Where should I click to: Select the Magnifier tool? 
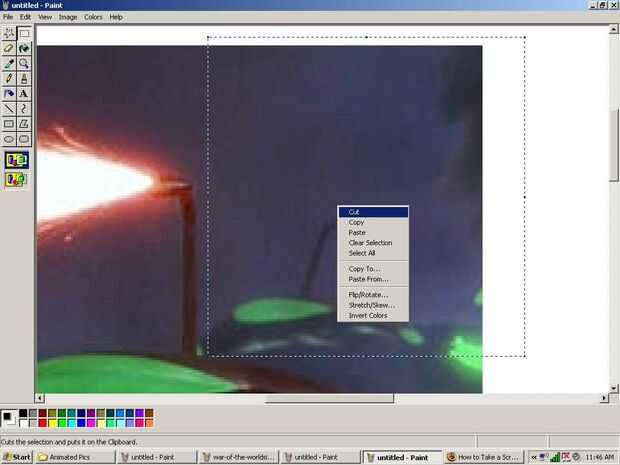24,64
